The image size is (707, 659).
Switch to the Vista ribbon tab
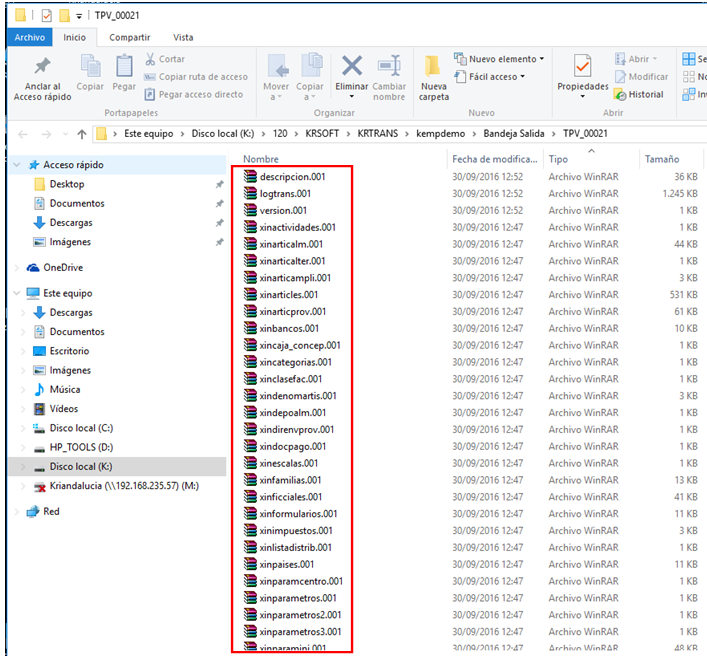point(183,37)
